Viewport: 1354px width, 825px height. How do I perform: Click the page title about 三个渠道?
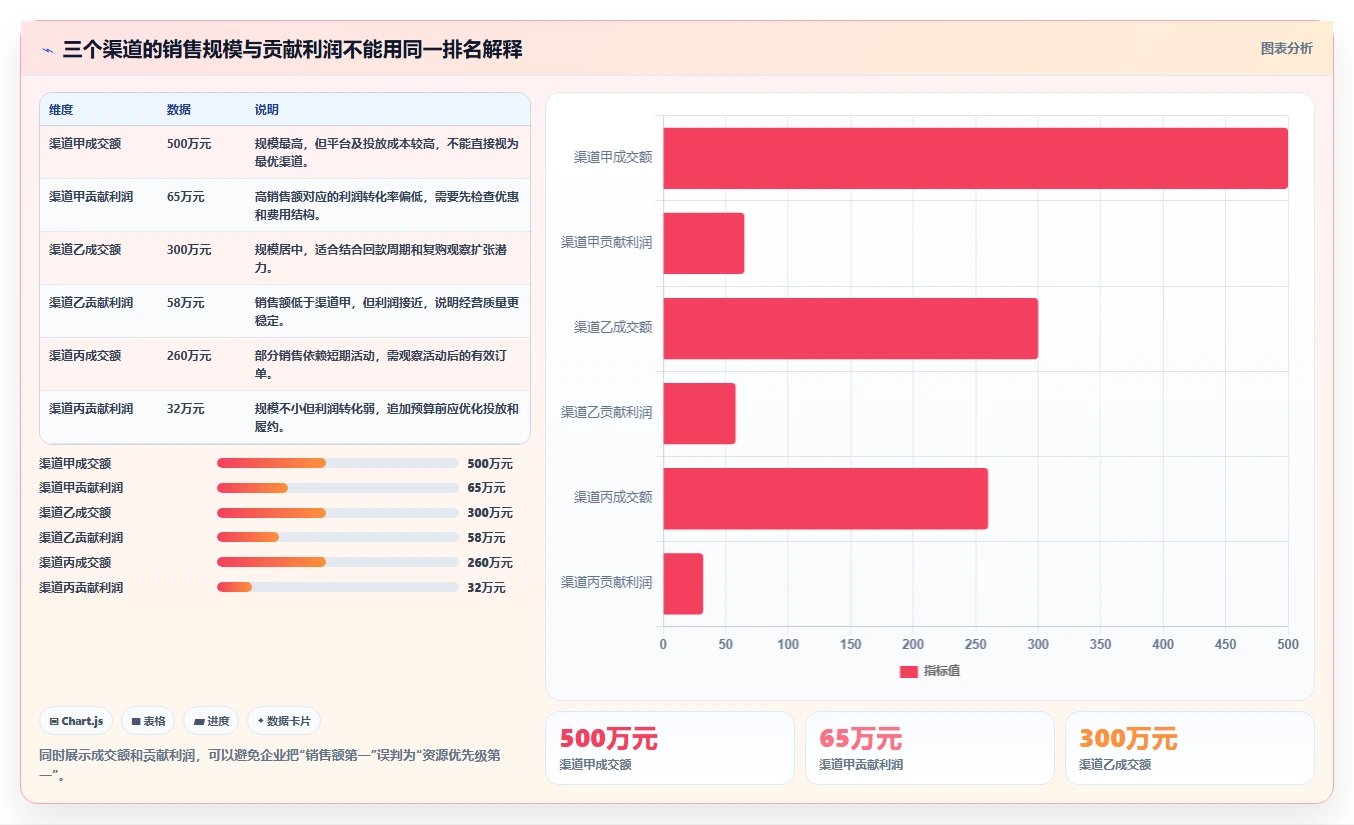[x=292, y=50]
